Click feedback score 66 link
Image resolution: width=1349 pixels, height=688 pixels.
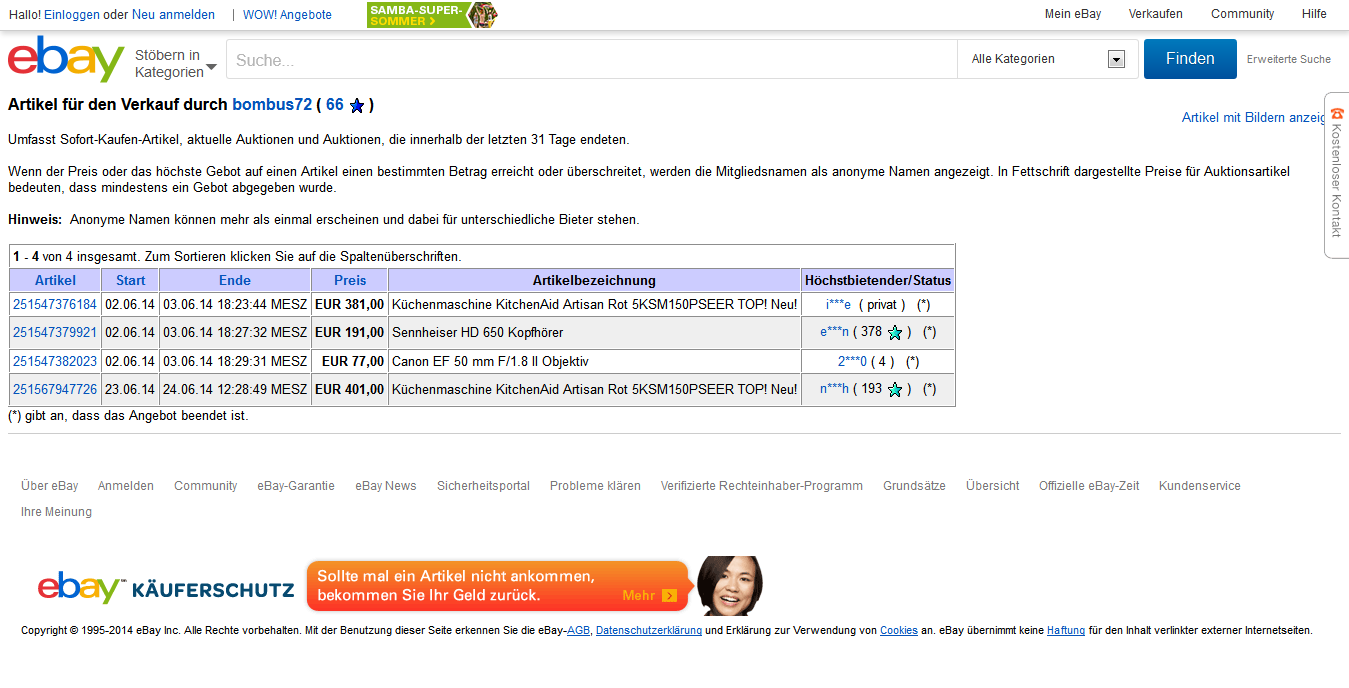pyautogui.click(x=335, y=104)
